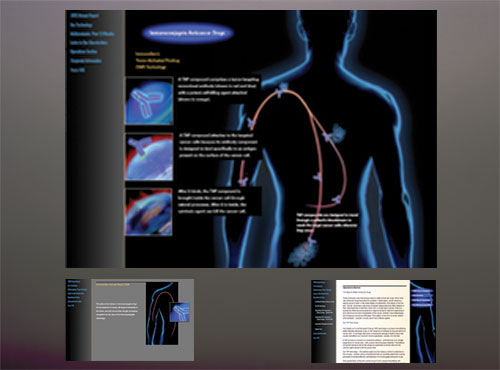
Task: Open the Form 10K link in main sidebar
Action: click(78, 70)
